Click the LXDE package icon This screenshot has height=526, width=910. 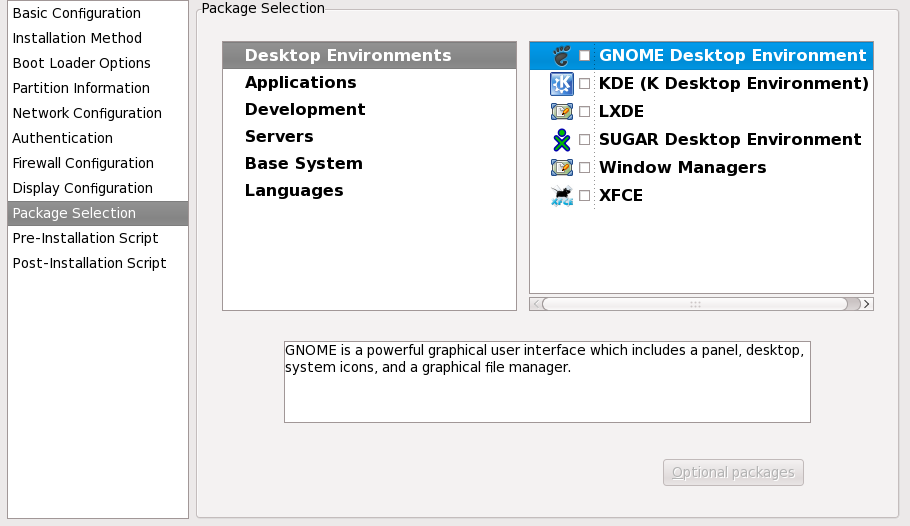[x=561, y=112]
